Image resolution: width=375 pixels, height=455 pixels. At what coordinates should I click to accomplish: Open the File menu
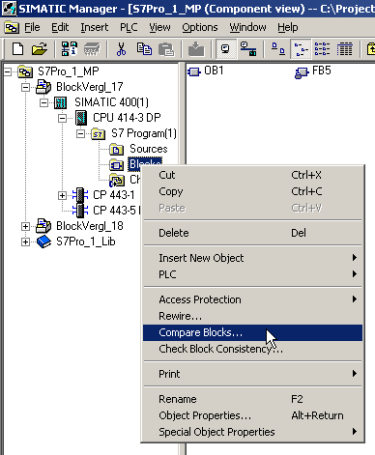32,27
